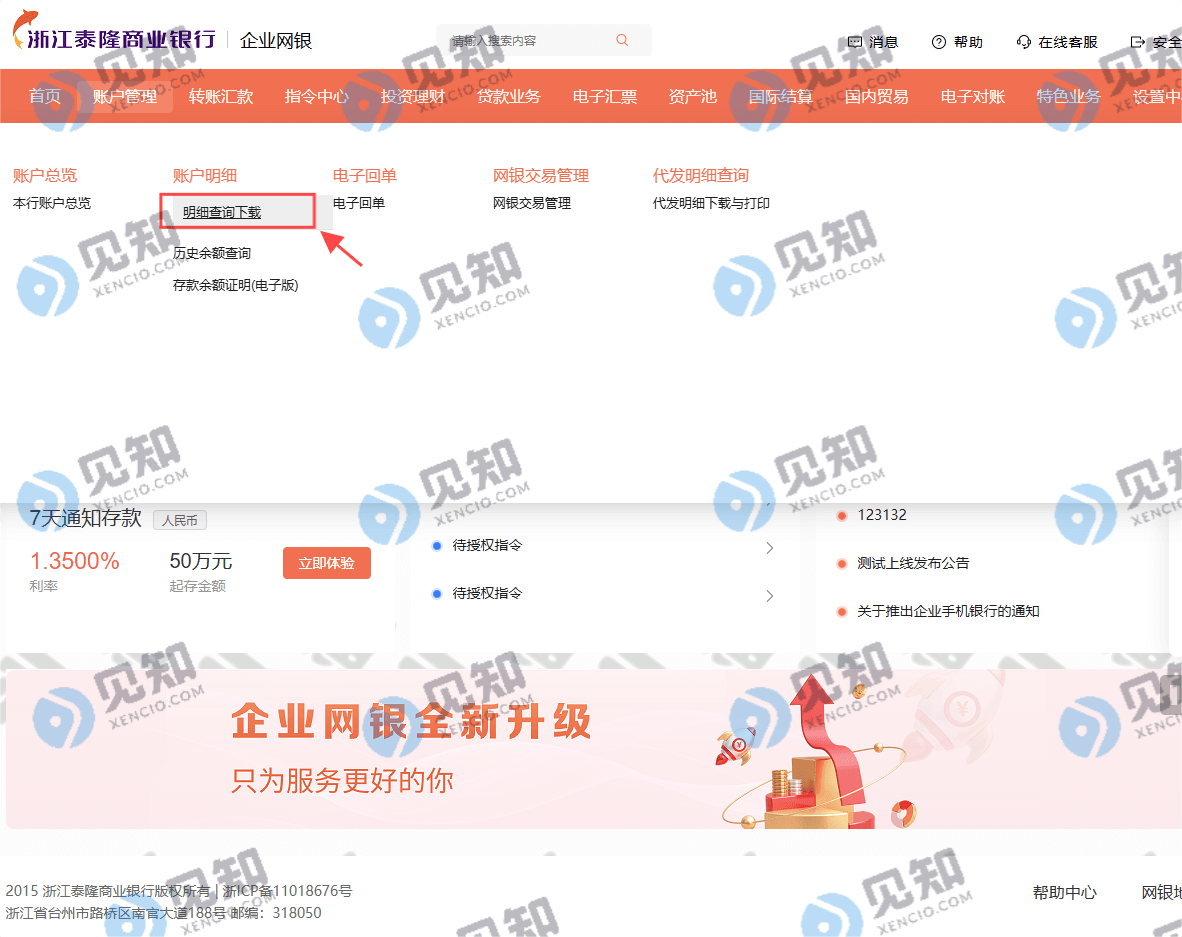Open the 账户管理 menu tab

pyautogui.click(x=125, y=96)
